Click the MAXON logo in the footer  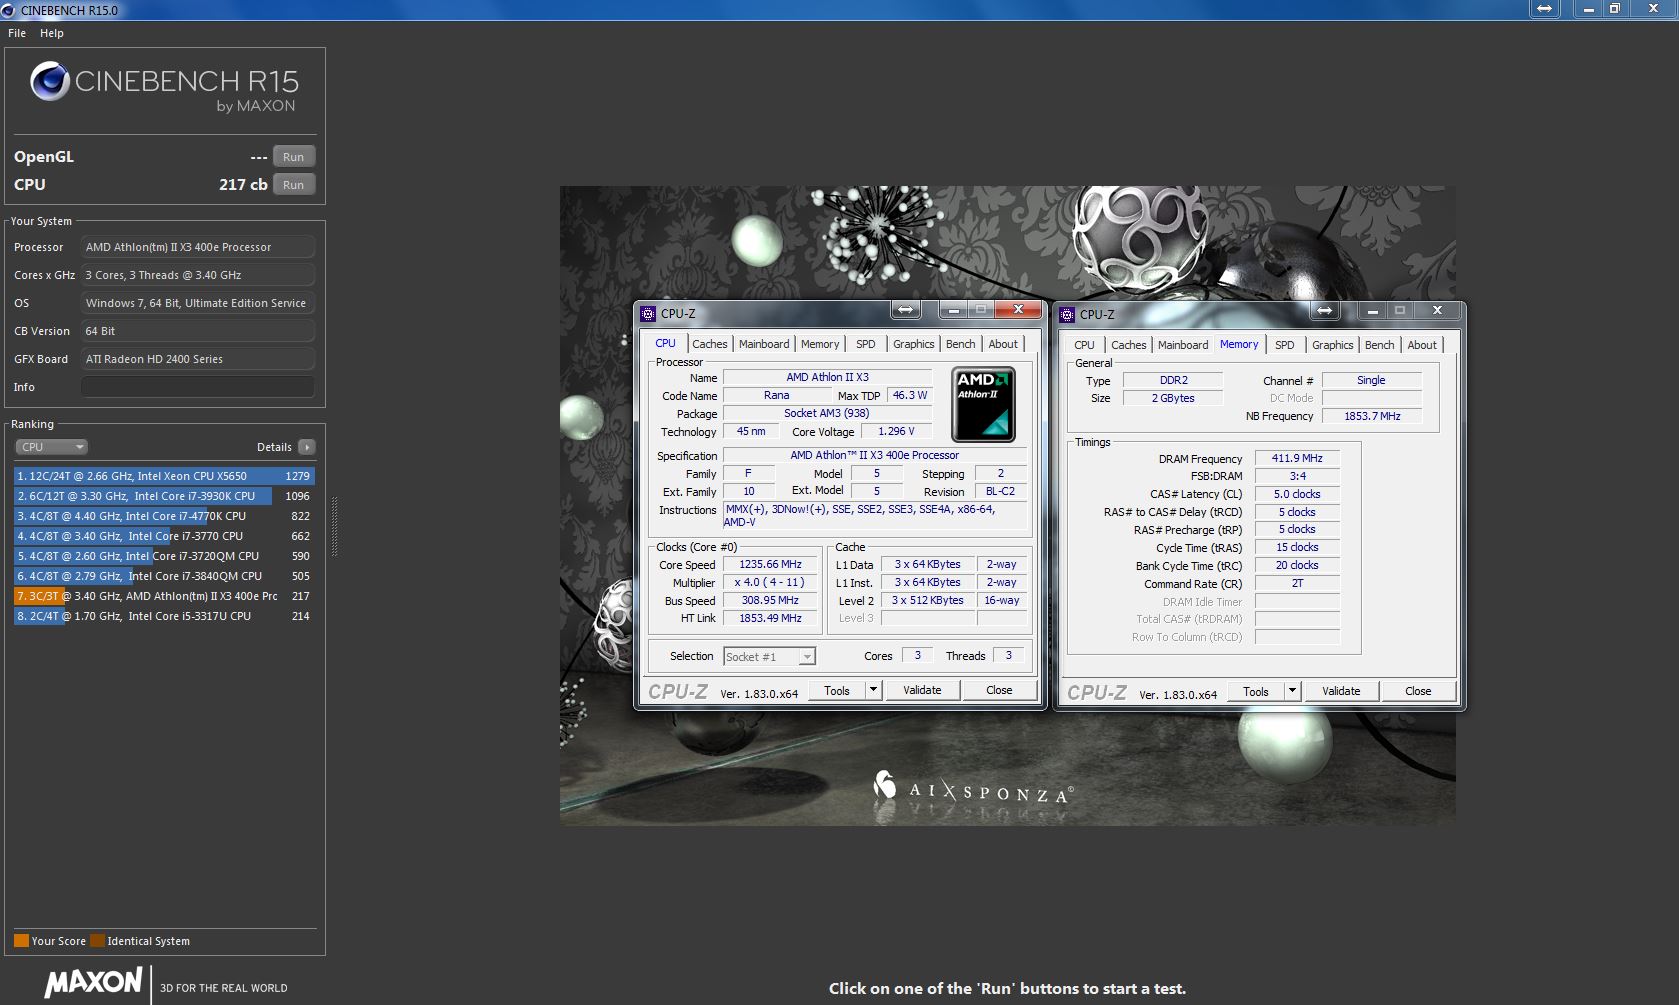click(x=93, y=983)
